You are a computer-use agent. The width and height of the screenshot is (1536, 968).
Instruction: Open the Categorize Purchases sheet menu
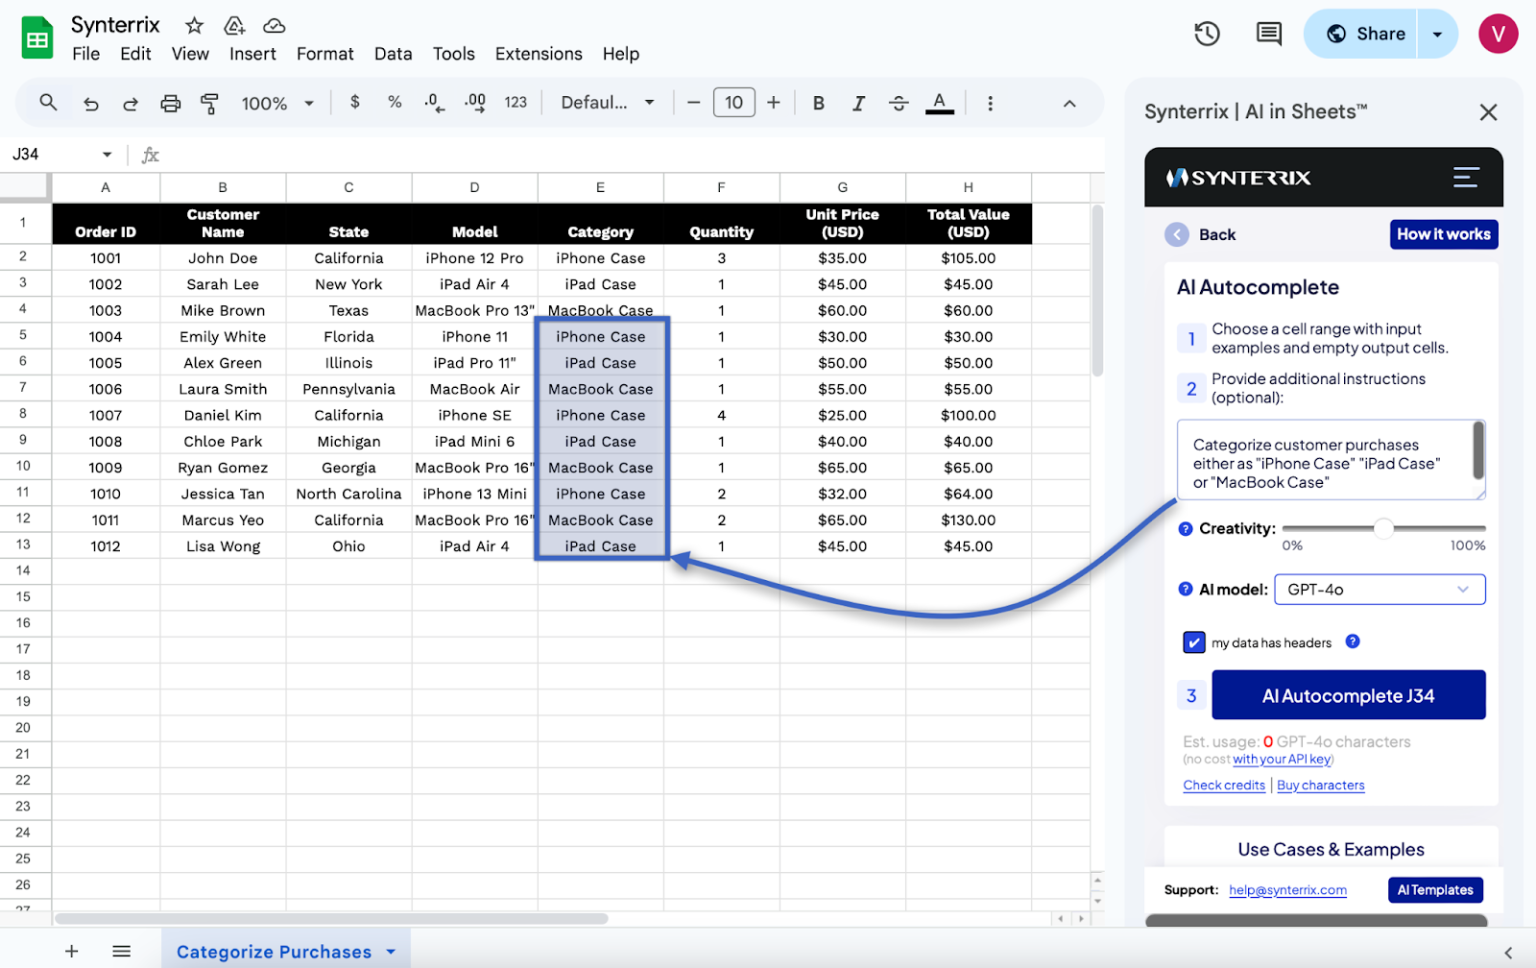pyautogui.click(x=390, y=951)
